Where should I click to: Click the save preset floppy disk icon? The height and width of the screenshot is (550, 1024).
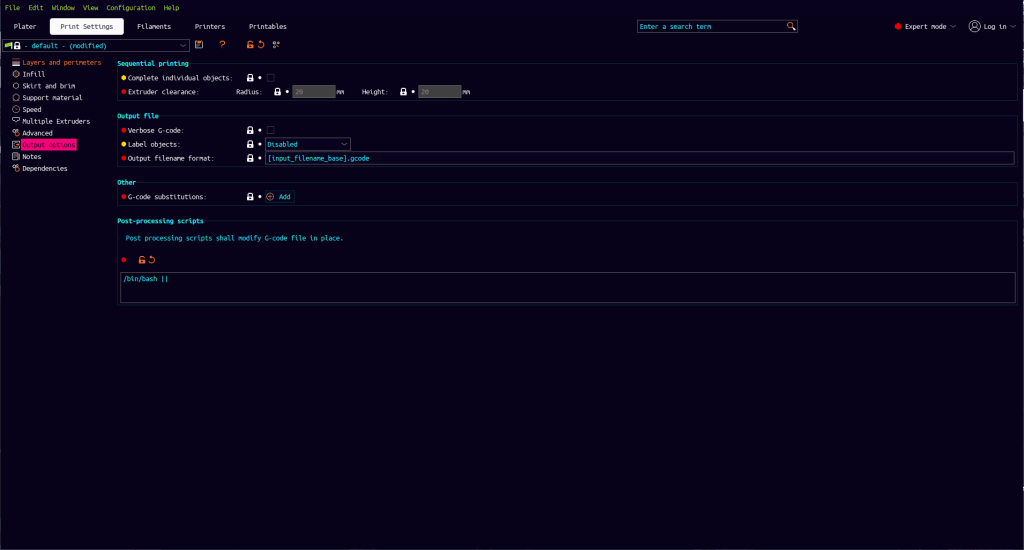[199, 45]
